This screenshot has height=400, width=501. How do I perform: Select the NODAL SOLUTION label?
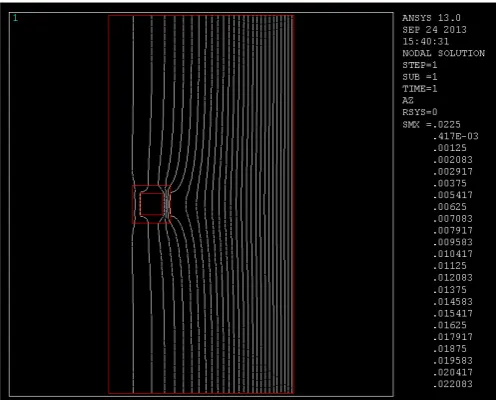coord(443,53)
